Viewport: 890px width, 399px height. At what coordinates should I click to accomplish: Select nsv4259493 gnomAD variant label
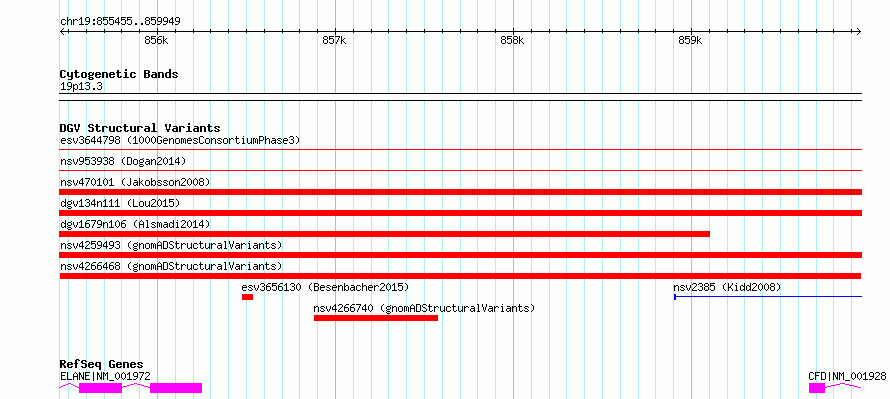tap(171, 245)
